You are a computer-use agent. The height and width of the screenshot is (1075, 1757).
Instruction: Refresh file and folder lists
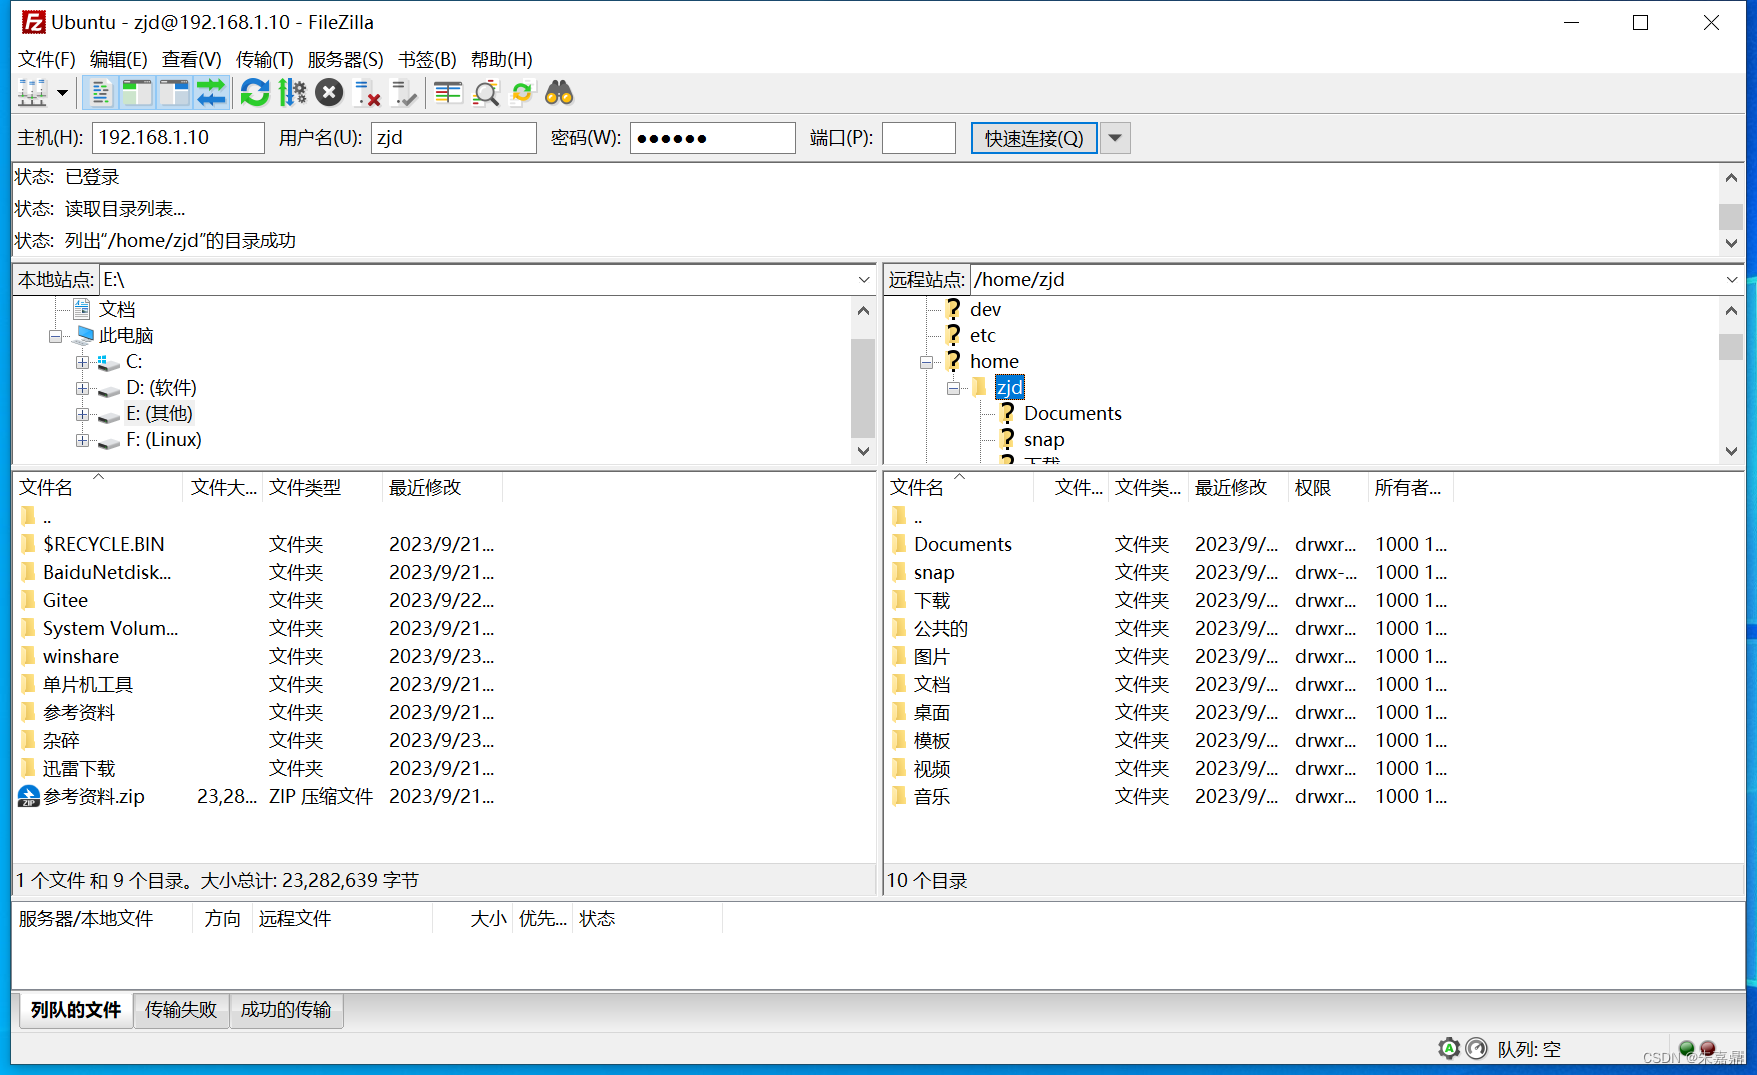pos(255,93)
